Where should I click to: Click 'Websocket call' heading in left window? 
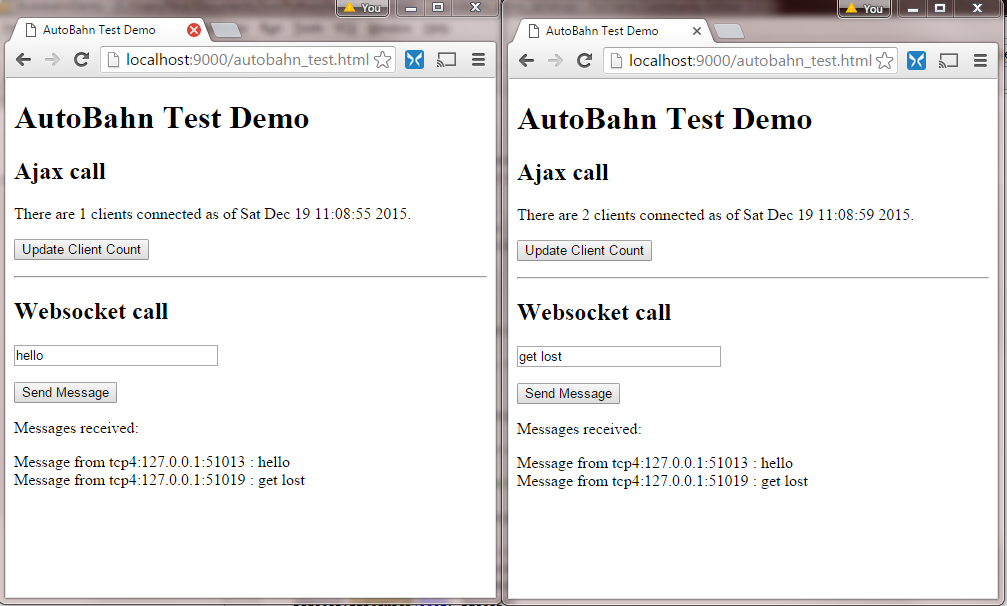(91, 311)
